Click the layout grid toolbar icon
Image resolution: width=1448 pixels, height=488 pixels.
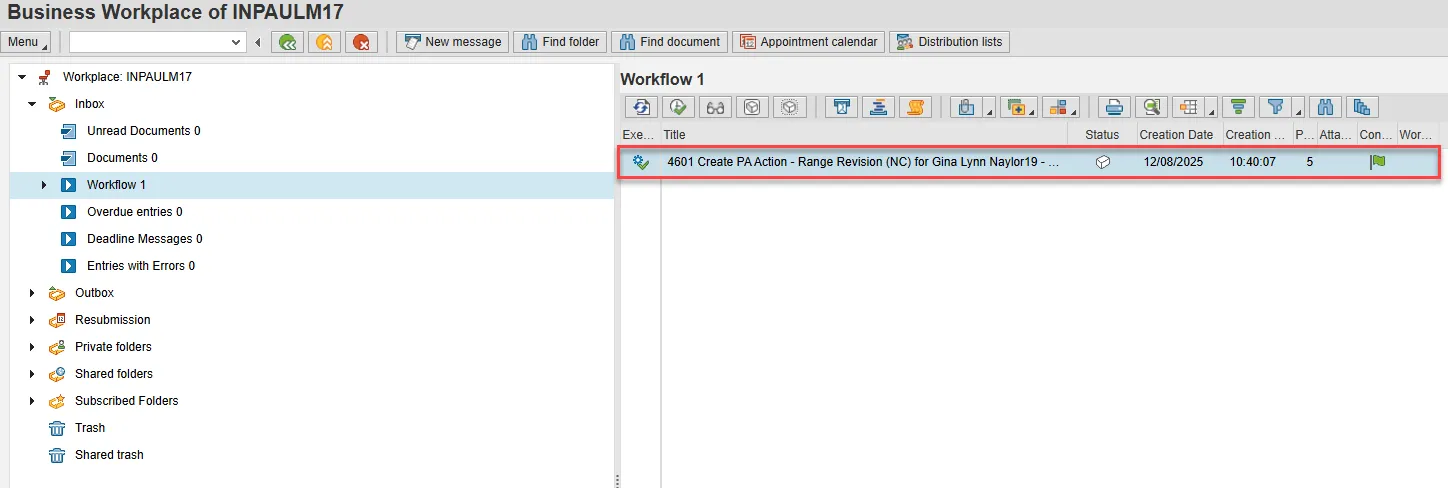1190,107
